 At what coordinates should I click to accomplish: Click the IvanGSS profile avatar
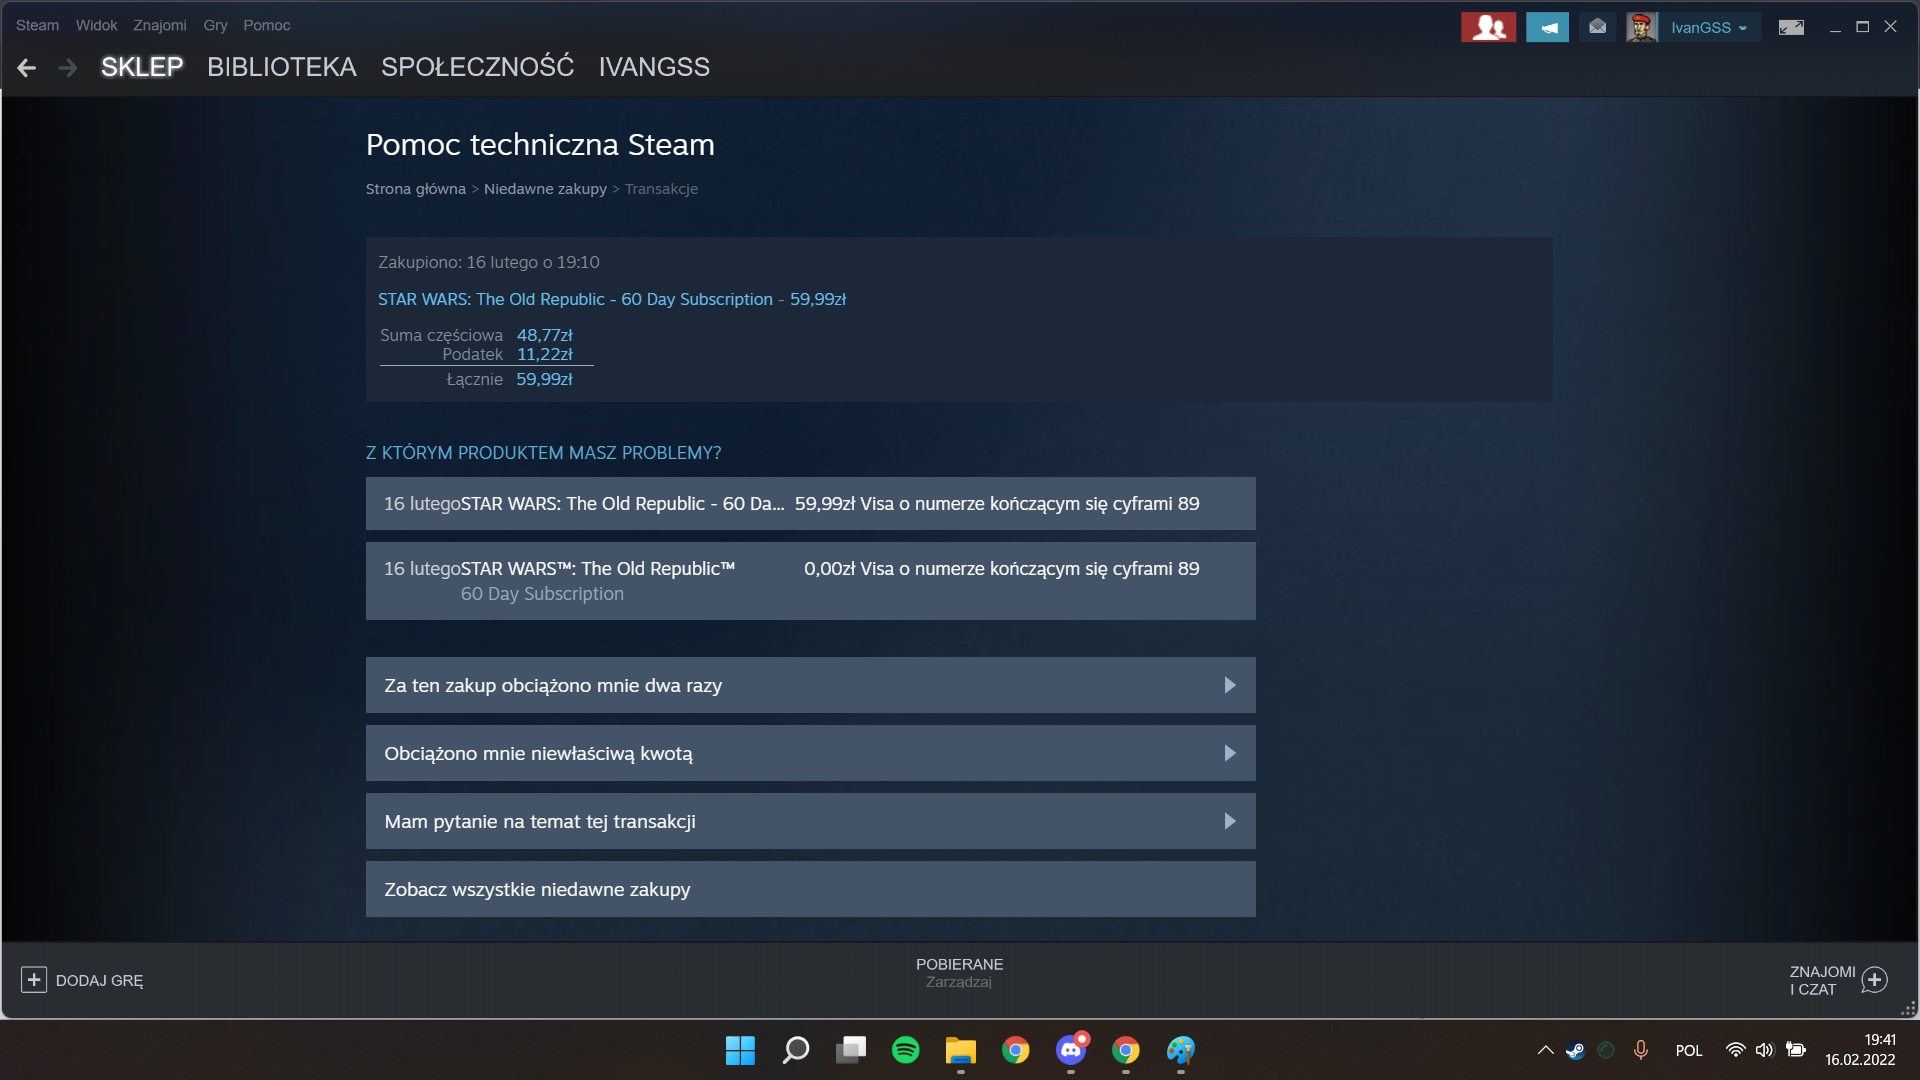[x=1642, y=27]
